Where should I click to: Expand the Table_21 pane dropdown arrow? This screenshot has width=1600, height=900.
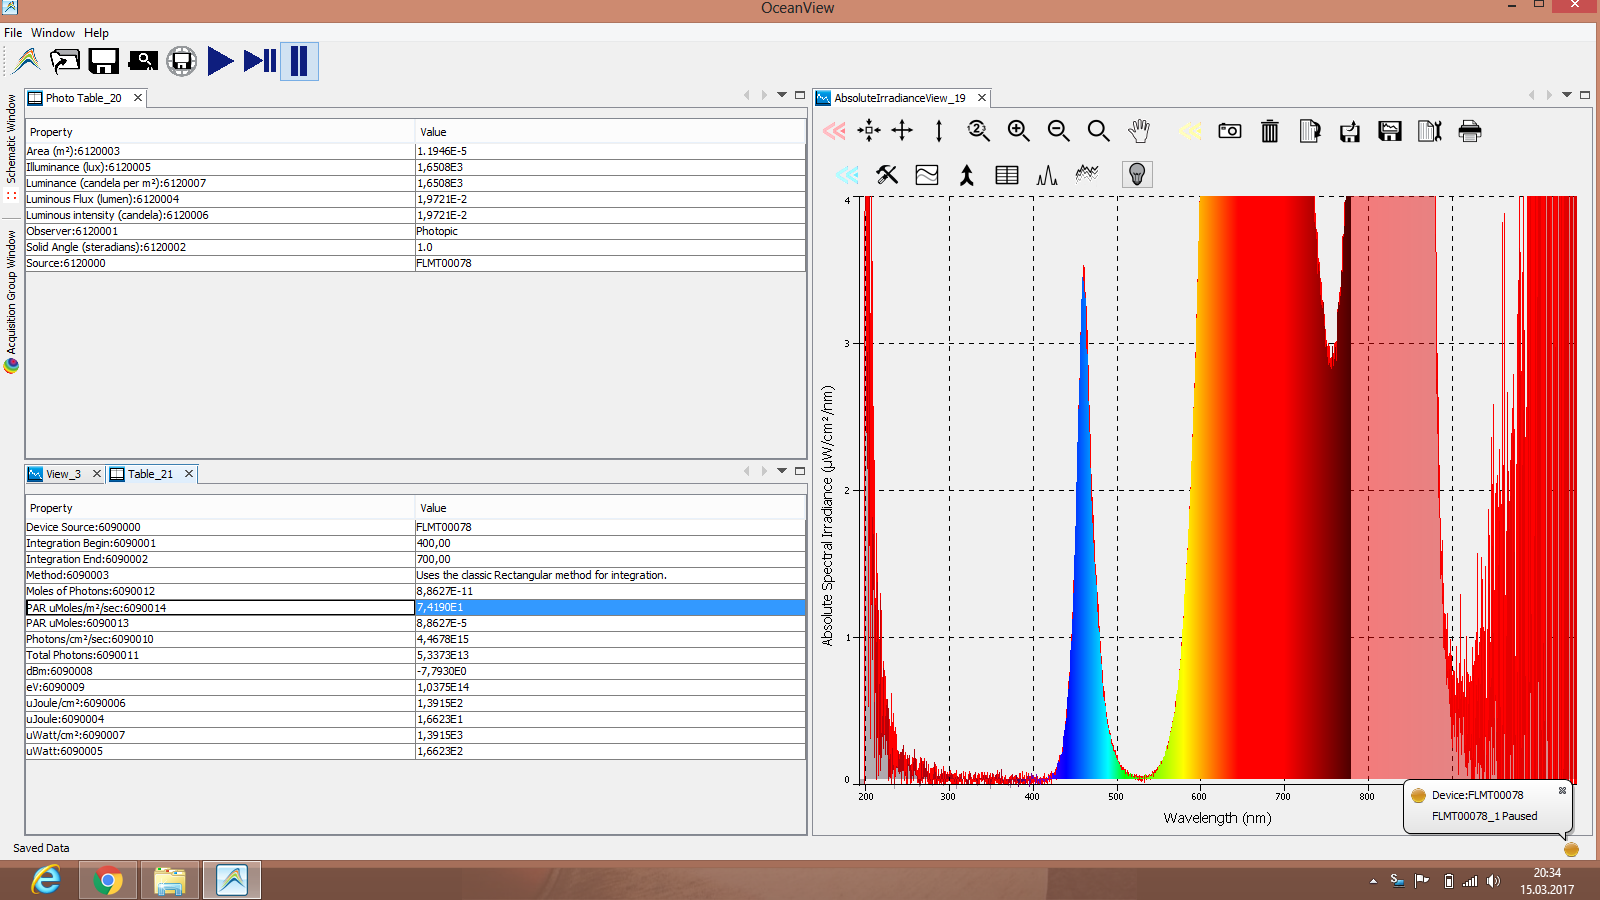coord(782,471)
